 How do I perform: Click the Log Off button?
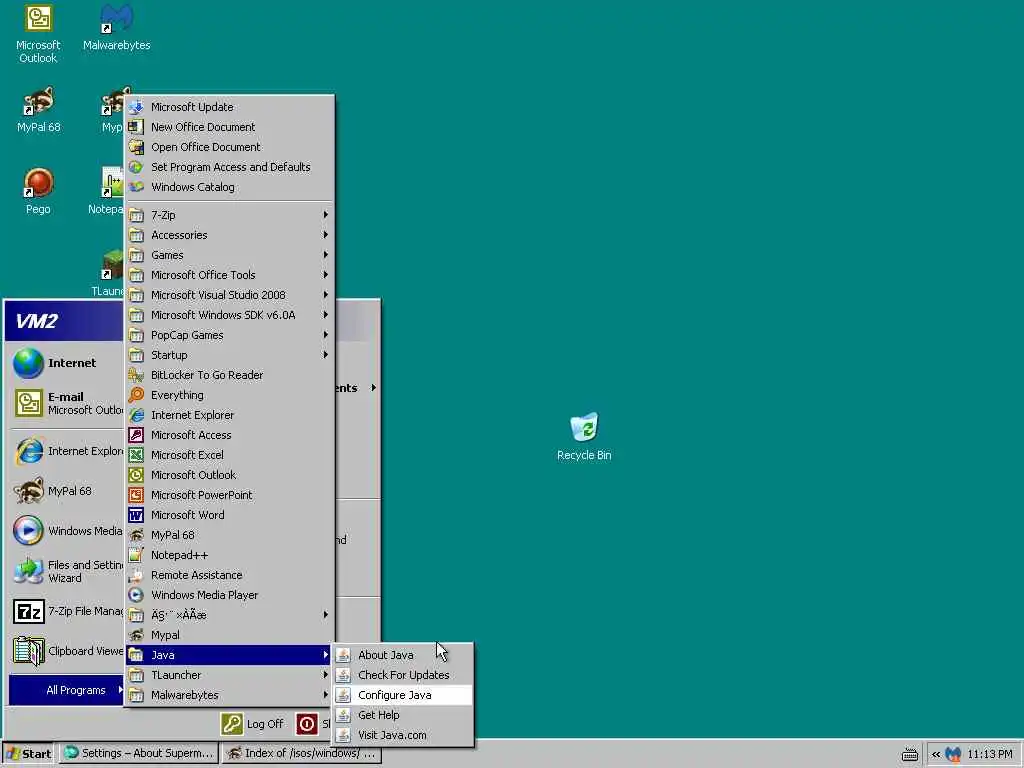[x=252, y=724]
